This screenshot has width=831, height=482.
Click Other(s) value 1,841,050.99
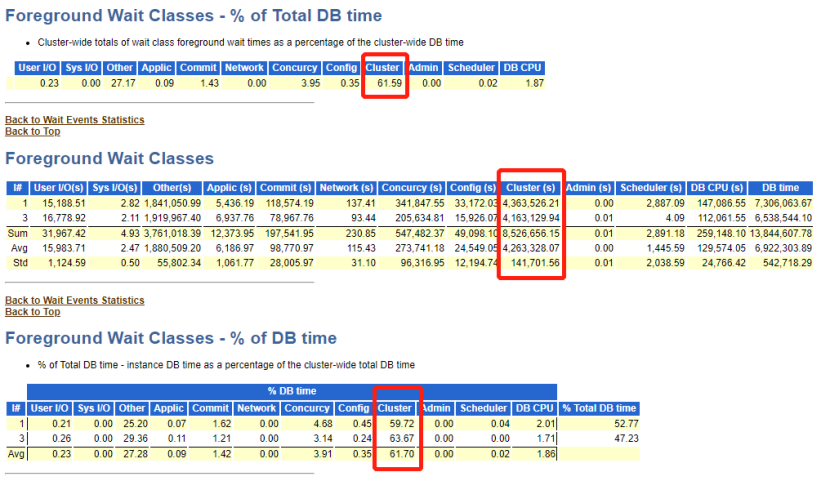[x=172, y=203]
